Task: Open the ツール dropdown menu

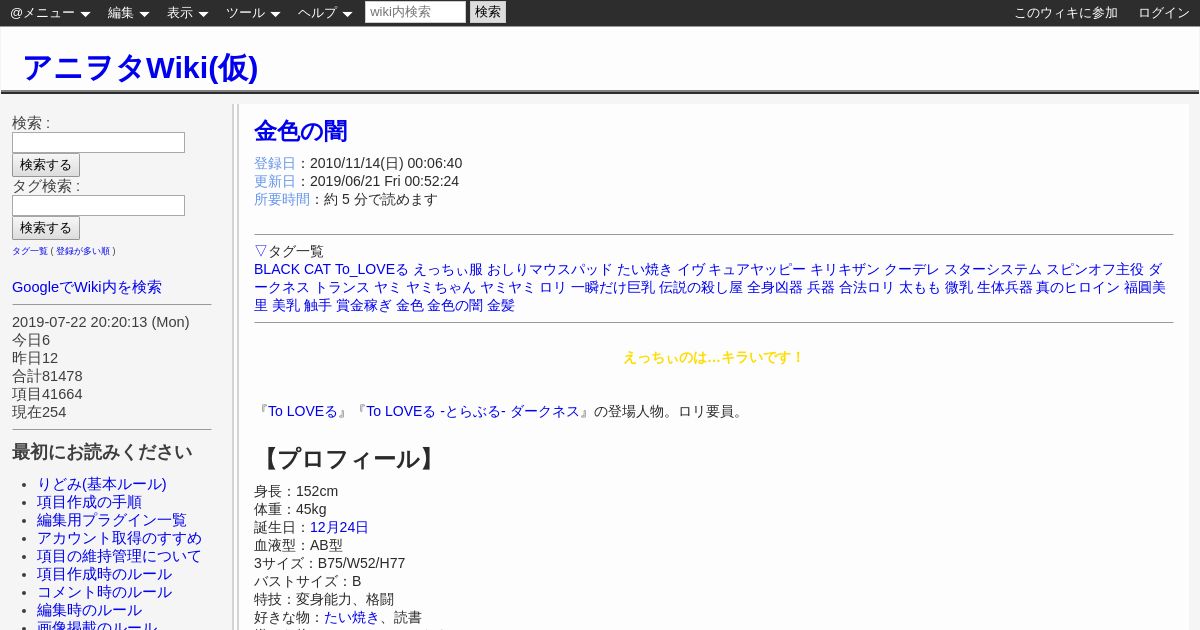Action: pyautogui.click(x=253, y=13)
